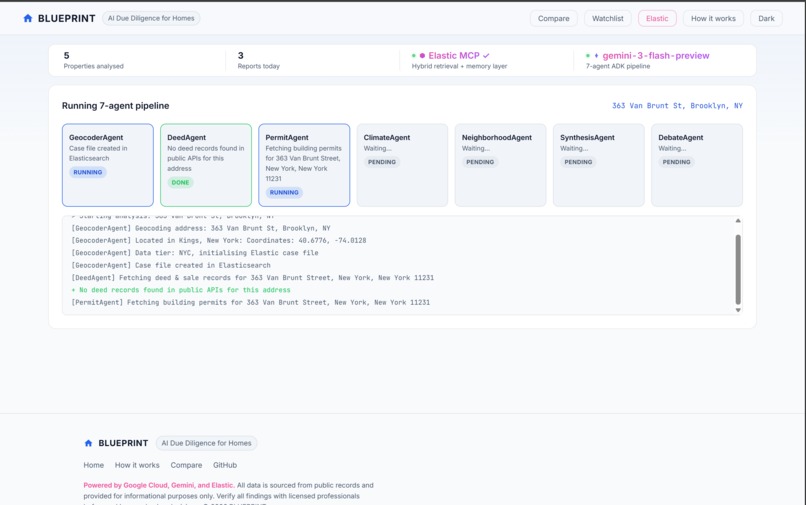Select the ClimateAgent card
Image resolution: width=806 pixels, height=505 pixels.
click(x=402, y=165)
